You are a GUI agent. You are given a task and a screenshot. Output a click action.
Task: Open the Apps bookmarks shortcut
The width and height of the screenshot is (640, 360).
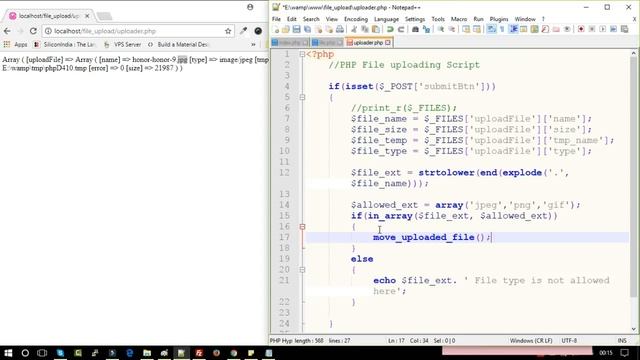[x=15, y=44]
